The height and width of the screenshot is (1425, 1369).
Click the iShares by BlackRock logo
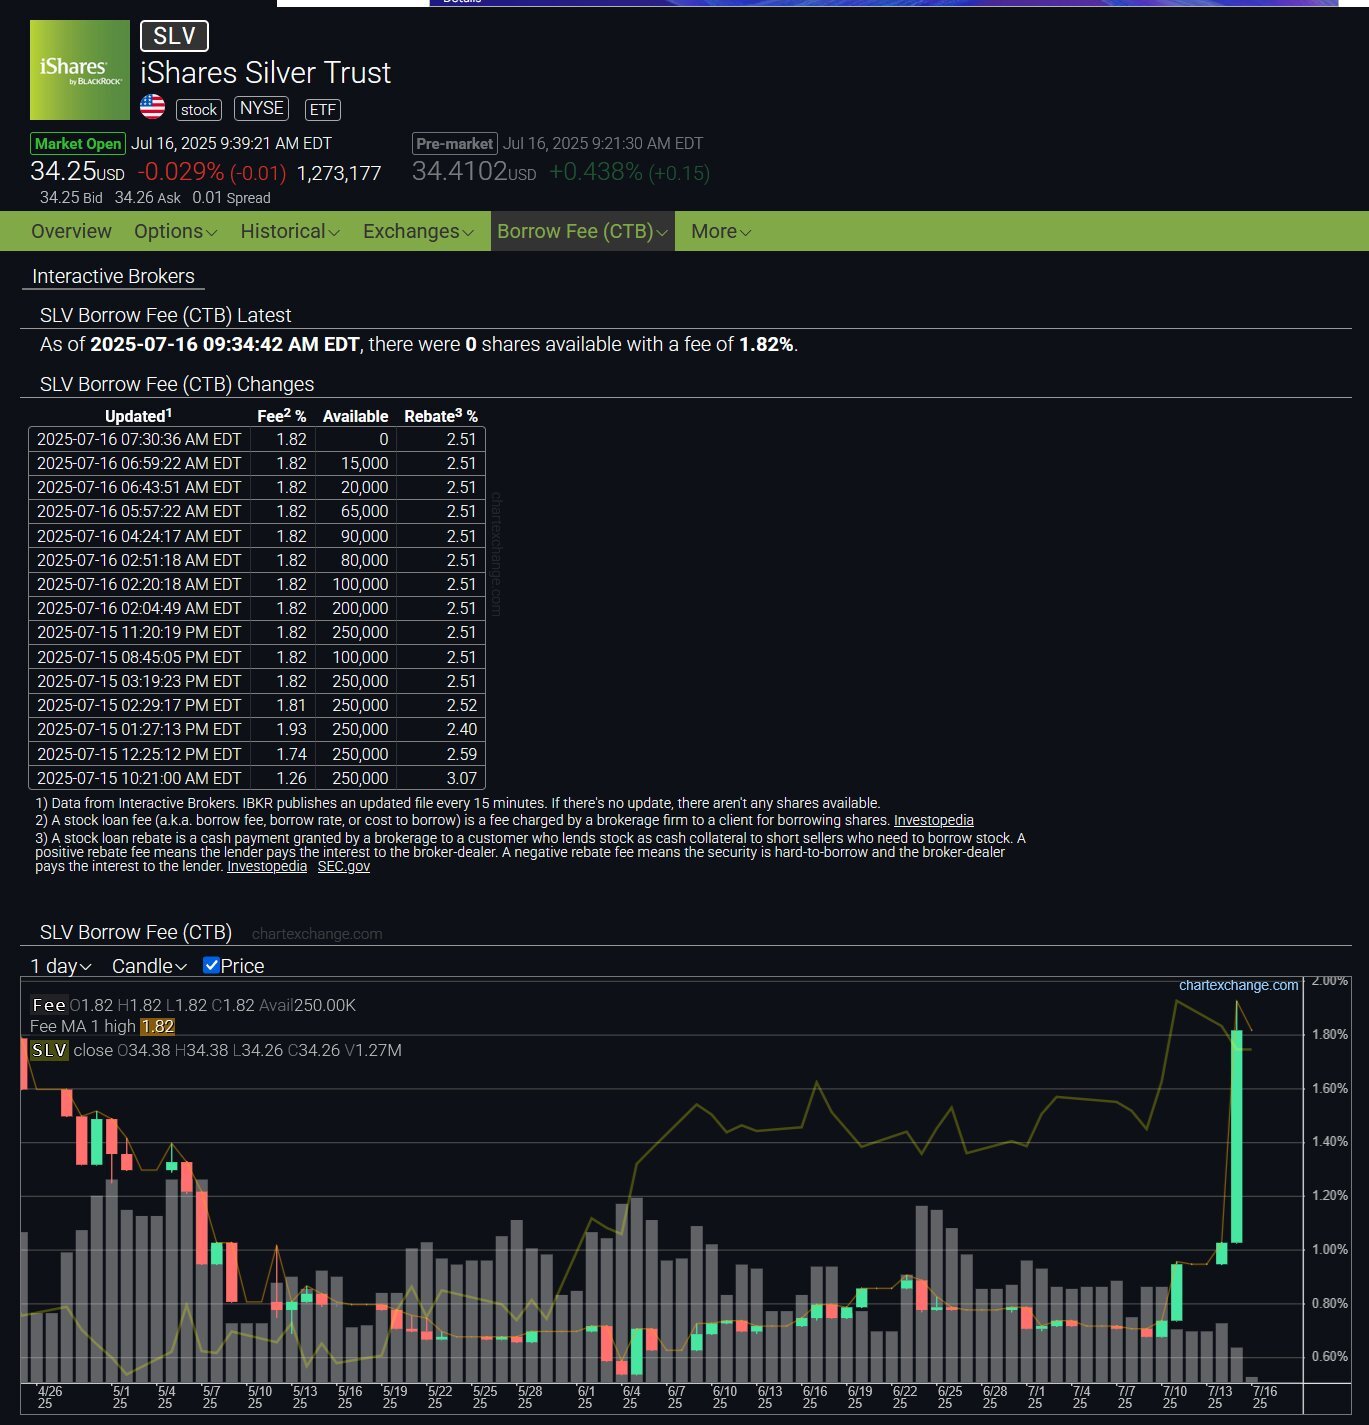[x=80, y=70]
